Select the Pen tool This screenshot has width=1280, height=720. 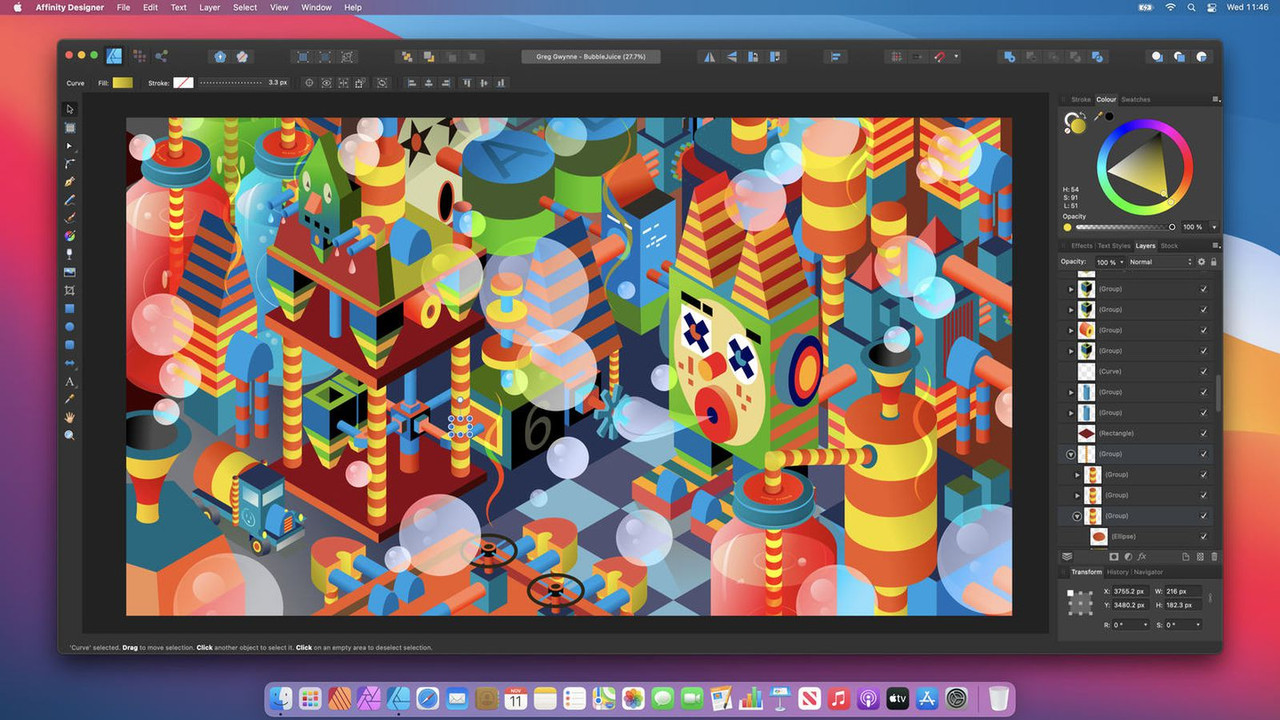click(70, 181)
